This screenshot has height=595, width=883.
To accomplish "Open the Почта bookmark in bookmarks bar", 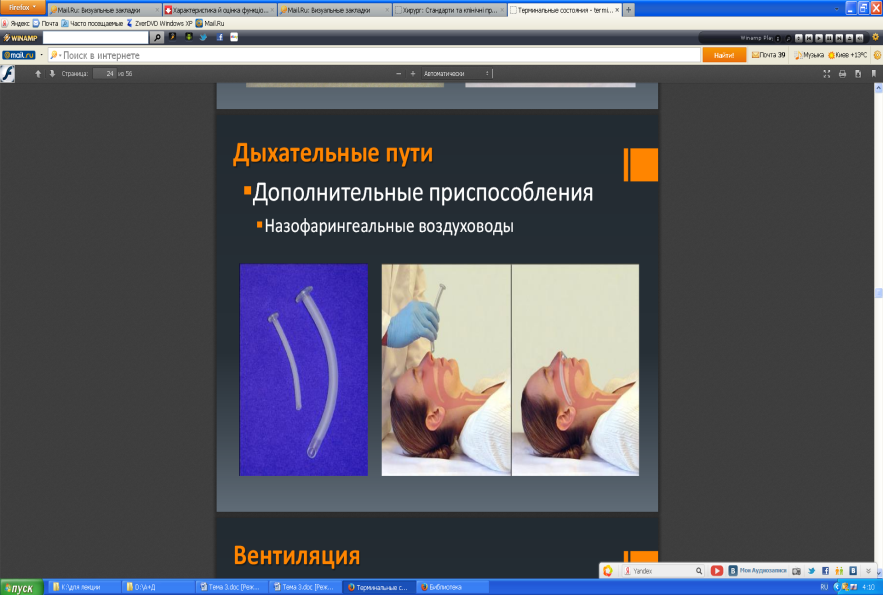I will tap(46, 24).
